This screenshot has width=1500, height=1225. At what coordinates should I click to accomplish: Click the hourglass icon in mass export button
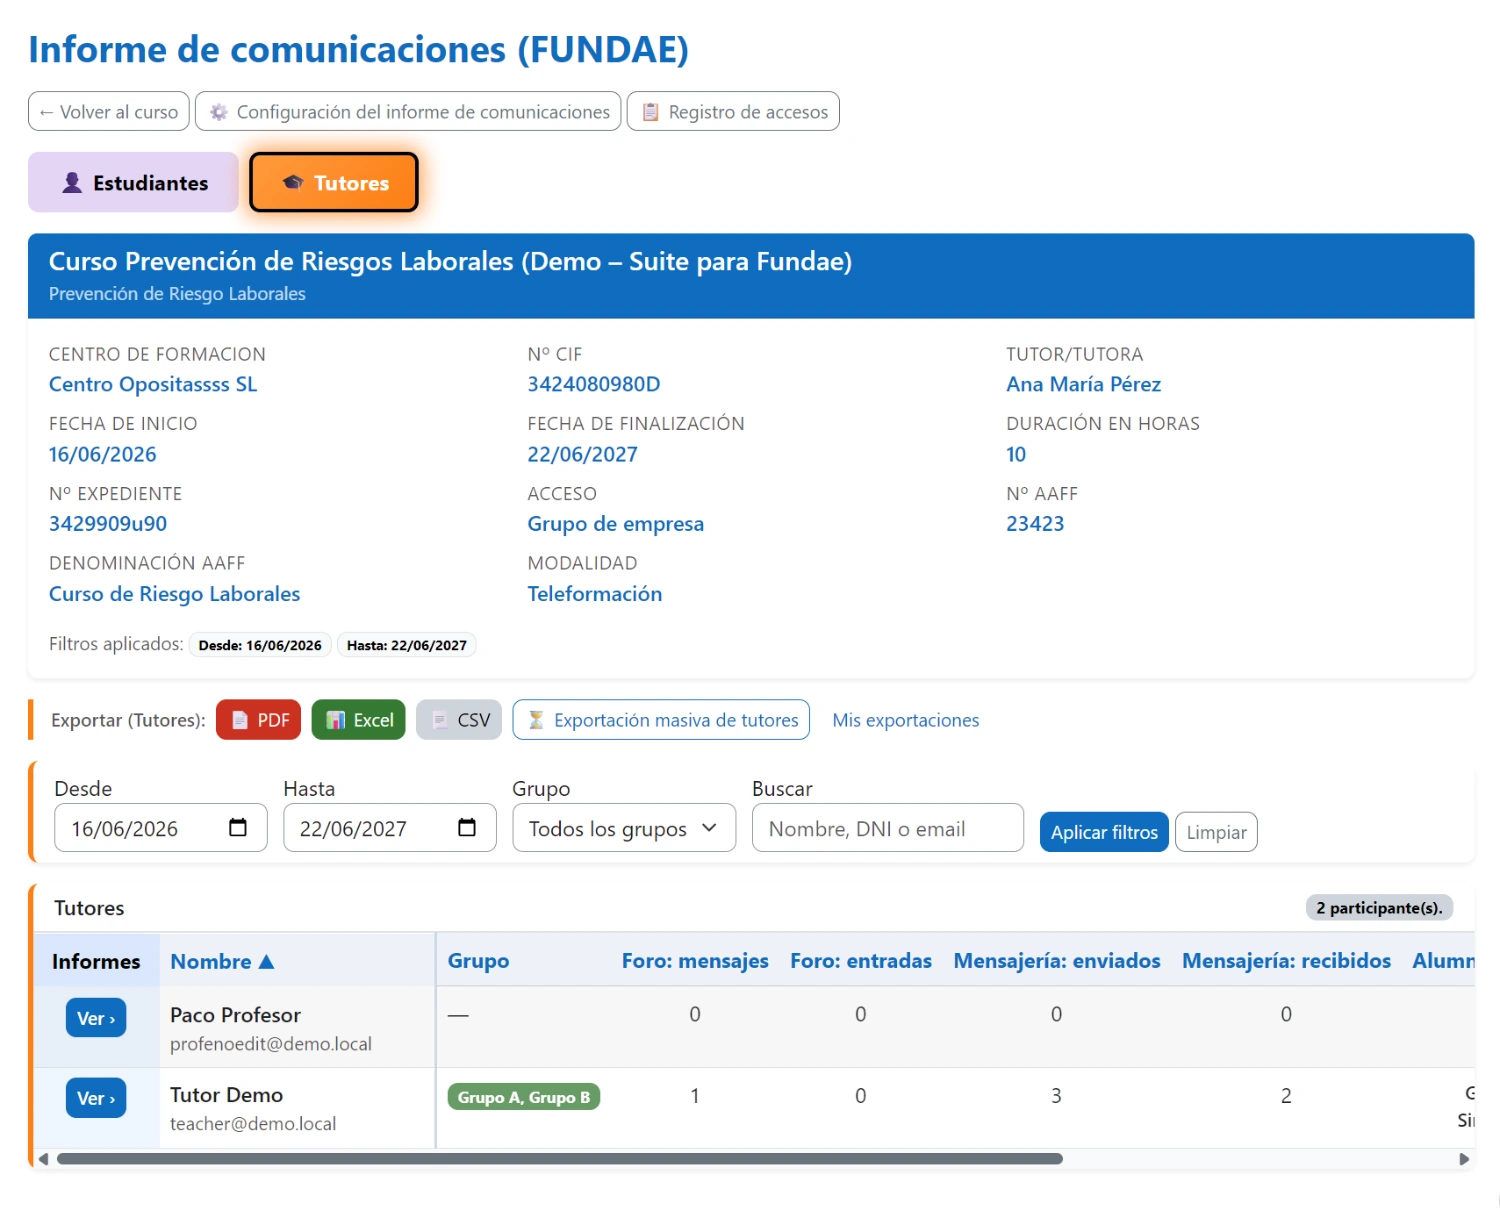(x=536, y=720)
